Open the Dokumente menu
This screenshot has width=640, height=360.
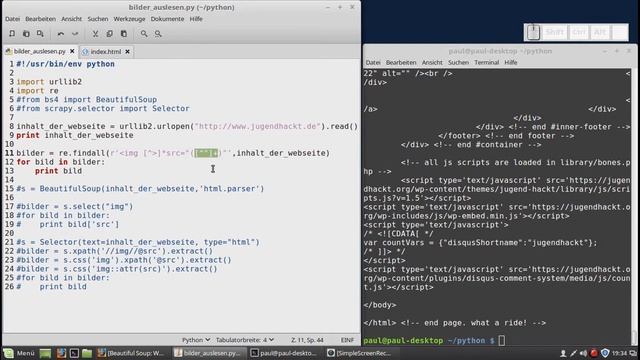(x=167, y=19)
